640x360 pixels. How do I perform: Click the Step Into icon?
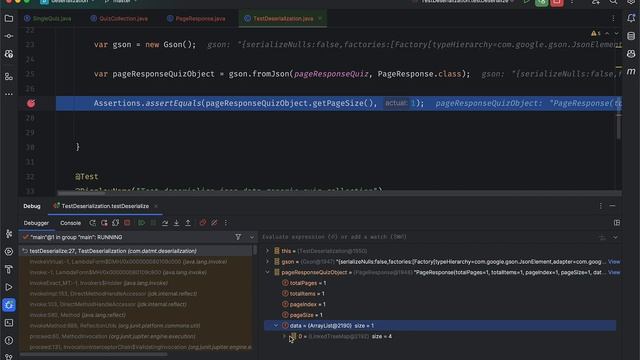click(176, 223)
